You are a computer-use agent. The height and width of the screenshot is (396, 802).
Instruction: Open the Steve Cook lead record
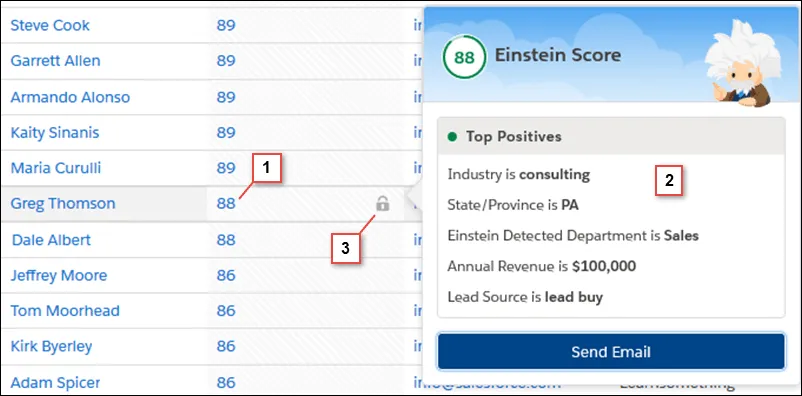coord(50,25)
